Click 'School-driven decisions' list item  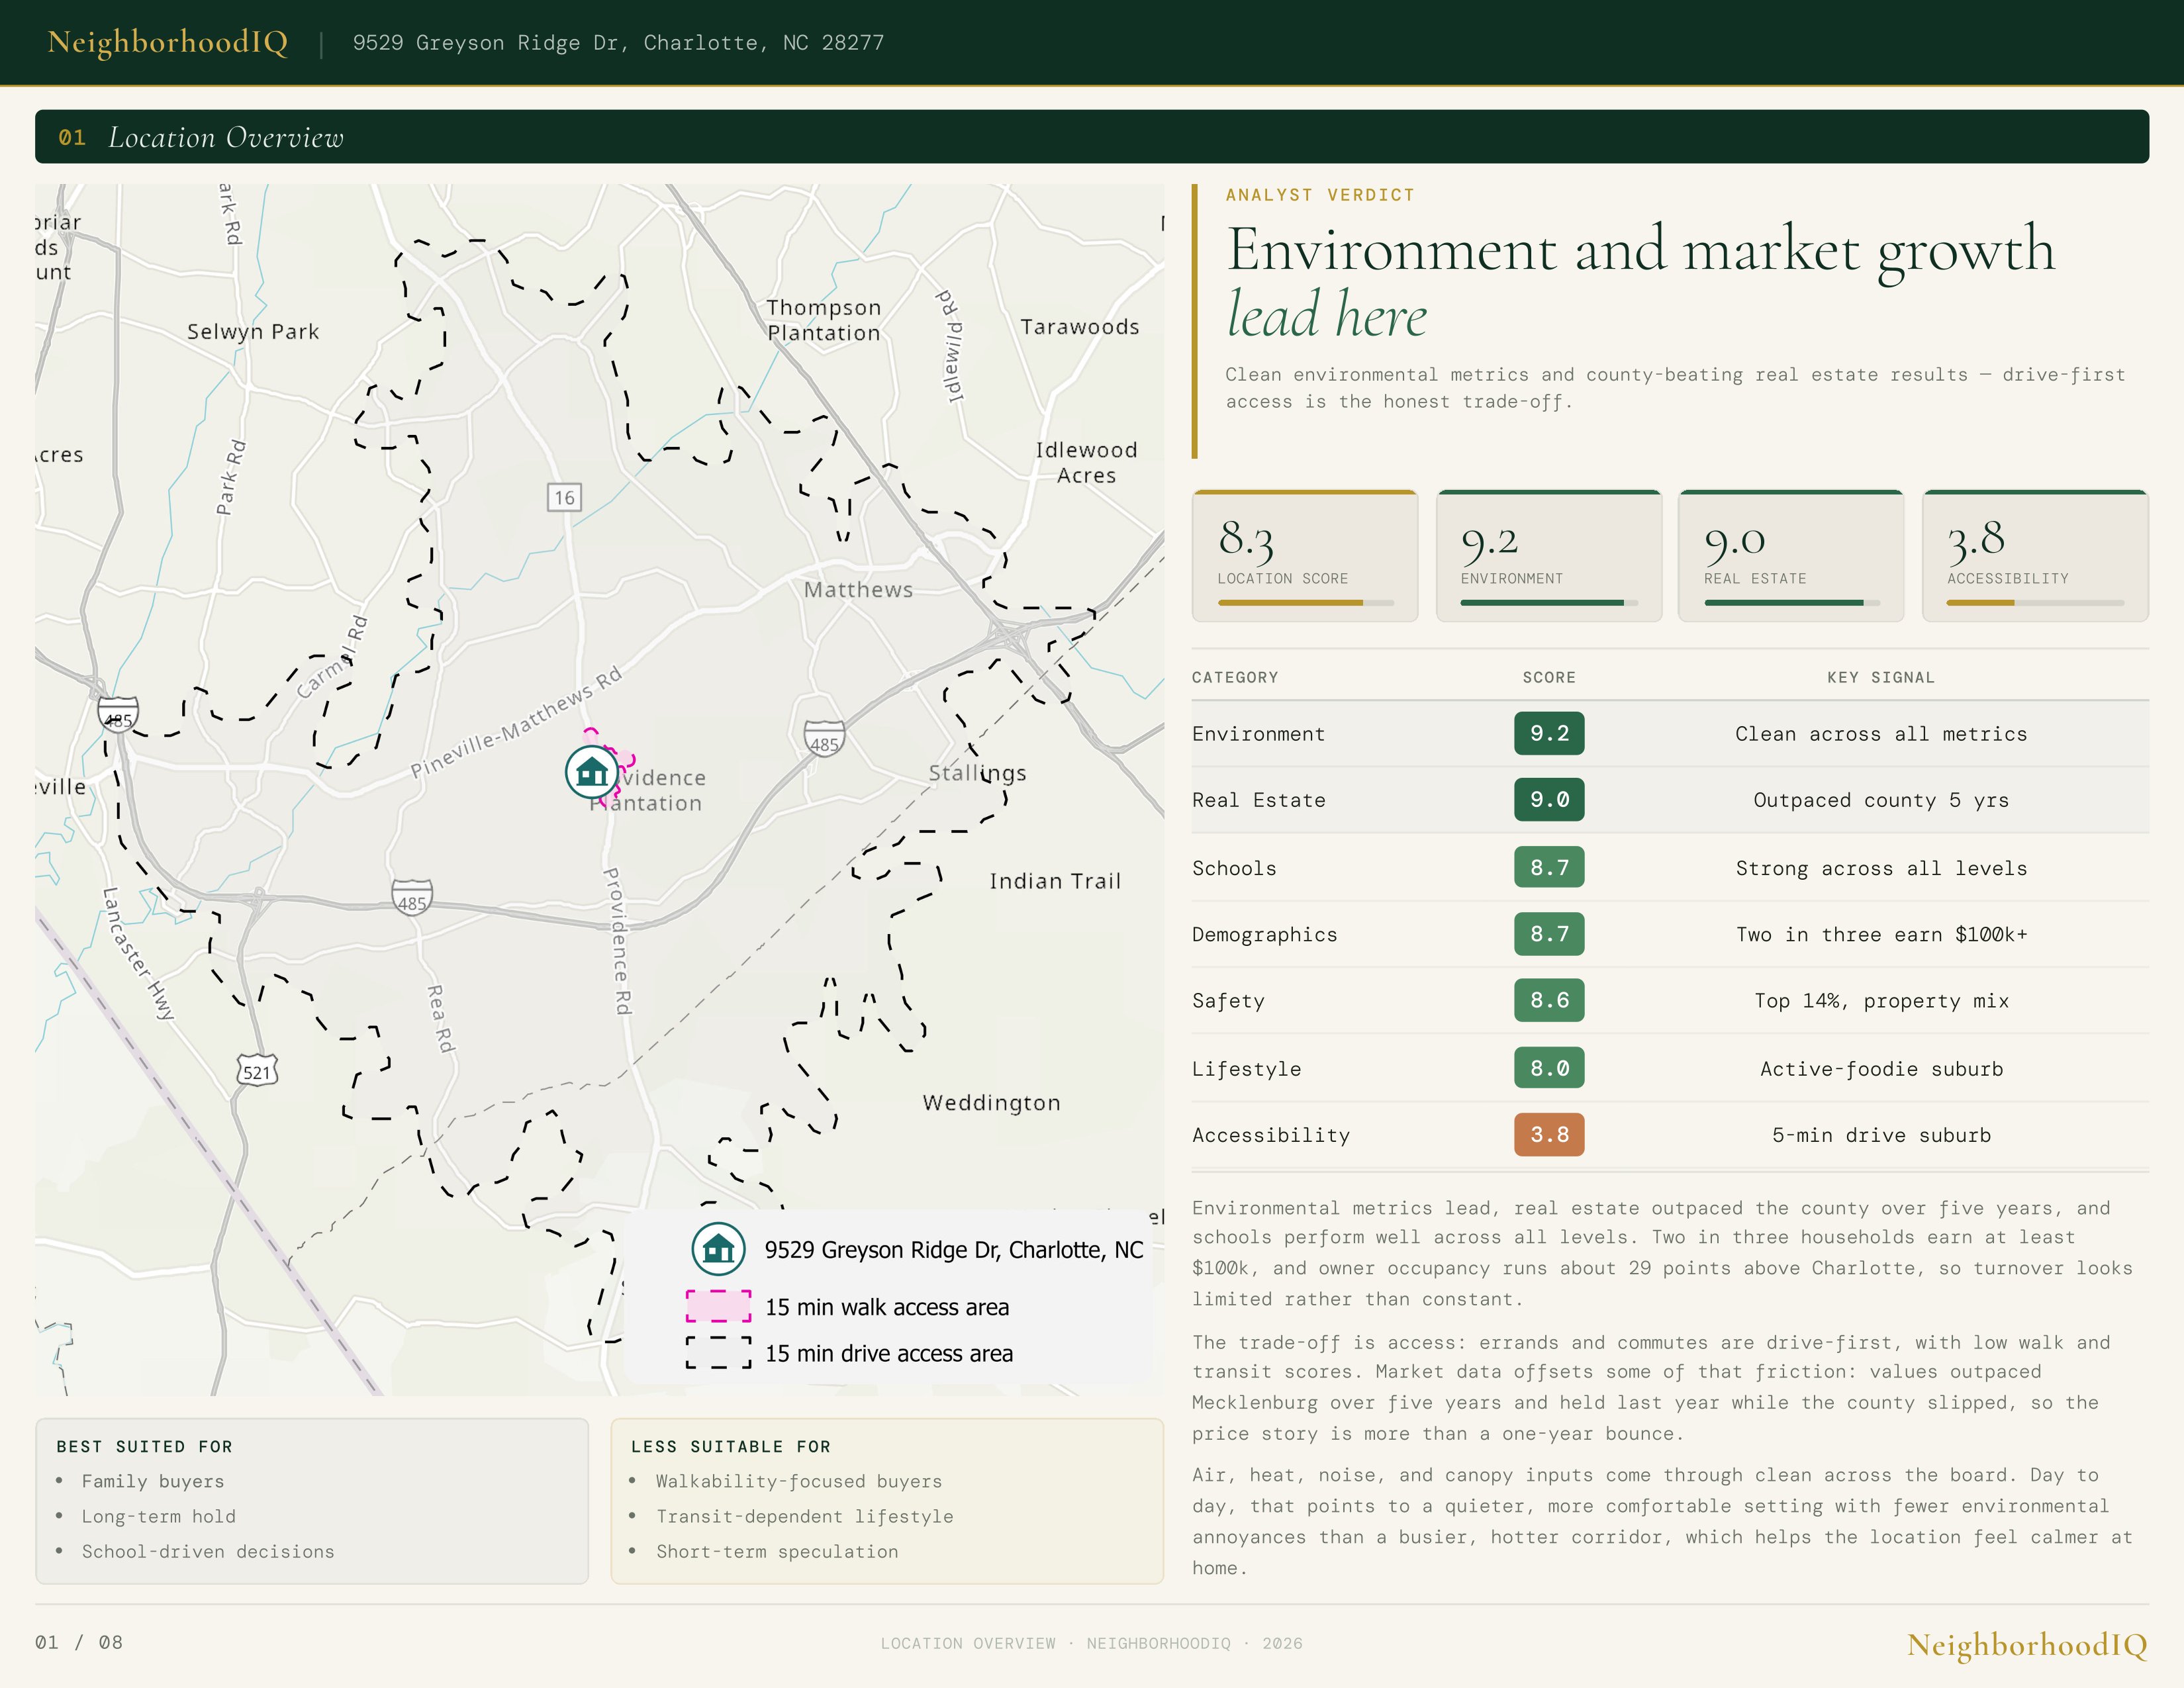208,1551
